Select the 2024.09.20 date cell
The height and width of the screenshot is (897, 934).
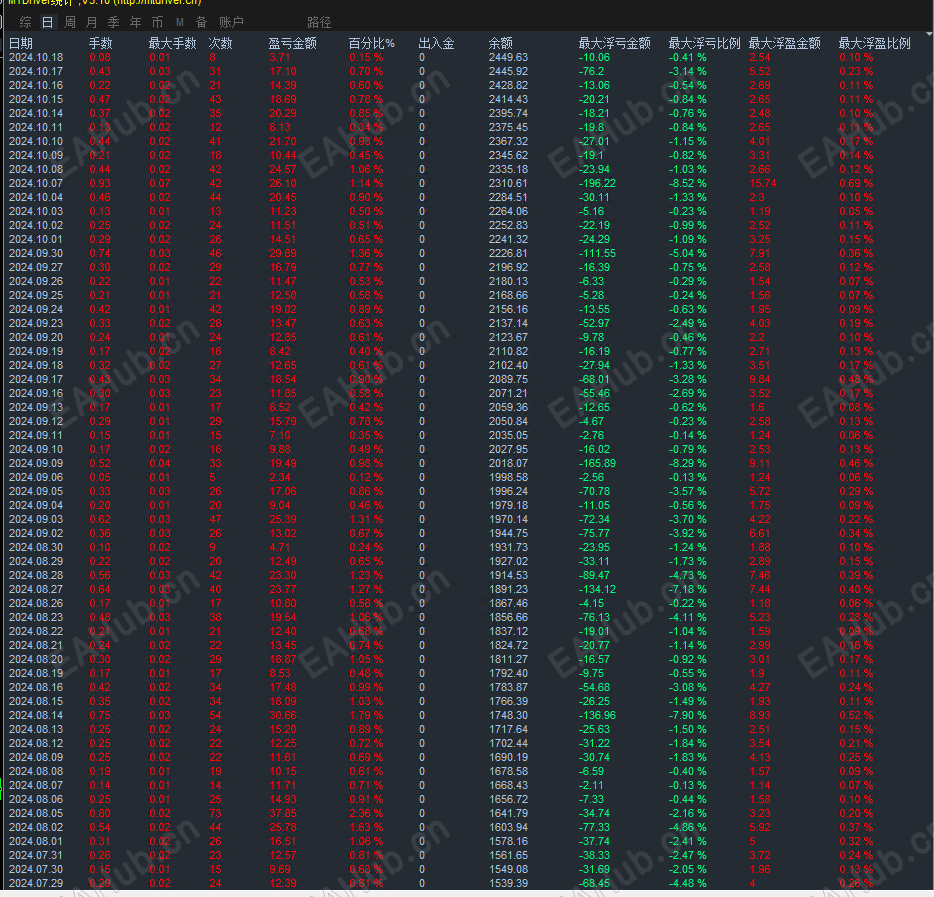pyautogui.click(x=36, y=338)
